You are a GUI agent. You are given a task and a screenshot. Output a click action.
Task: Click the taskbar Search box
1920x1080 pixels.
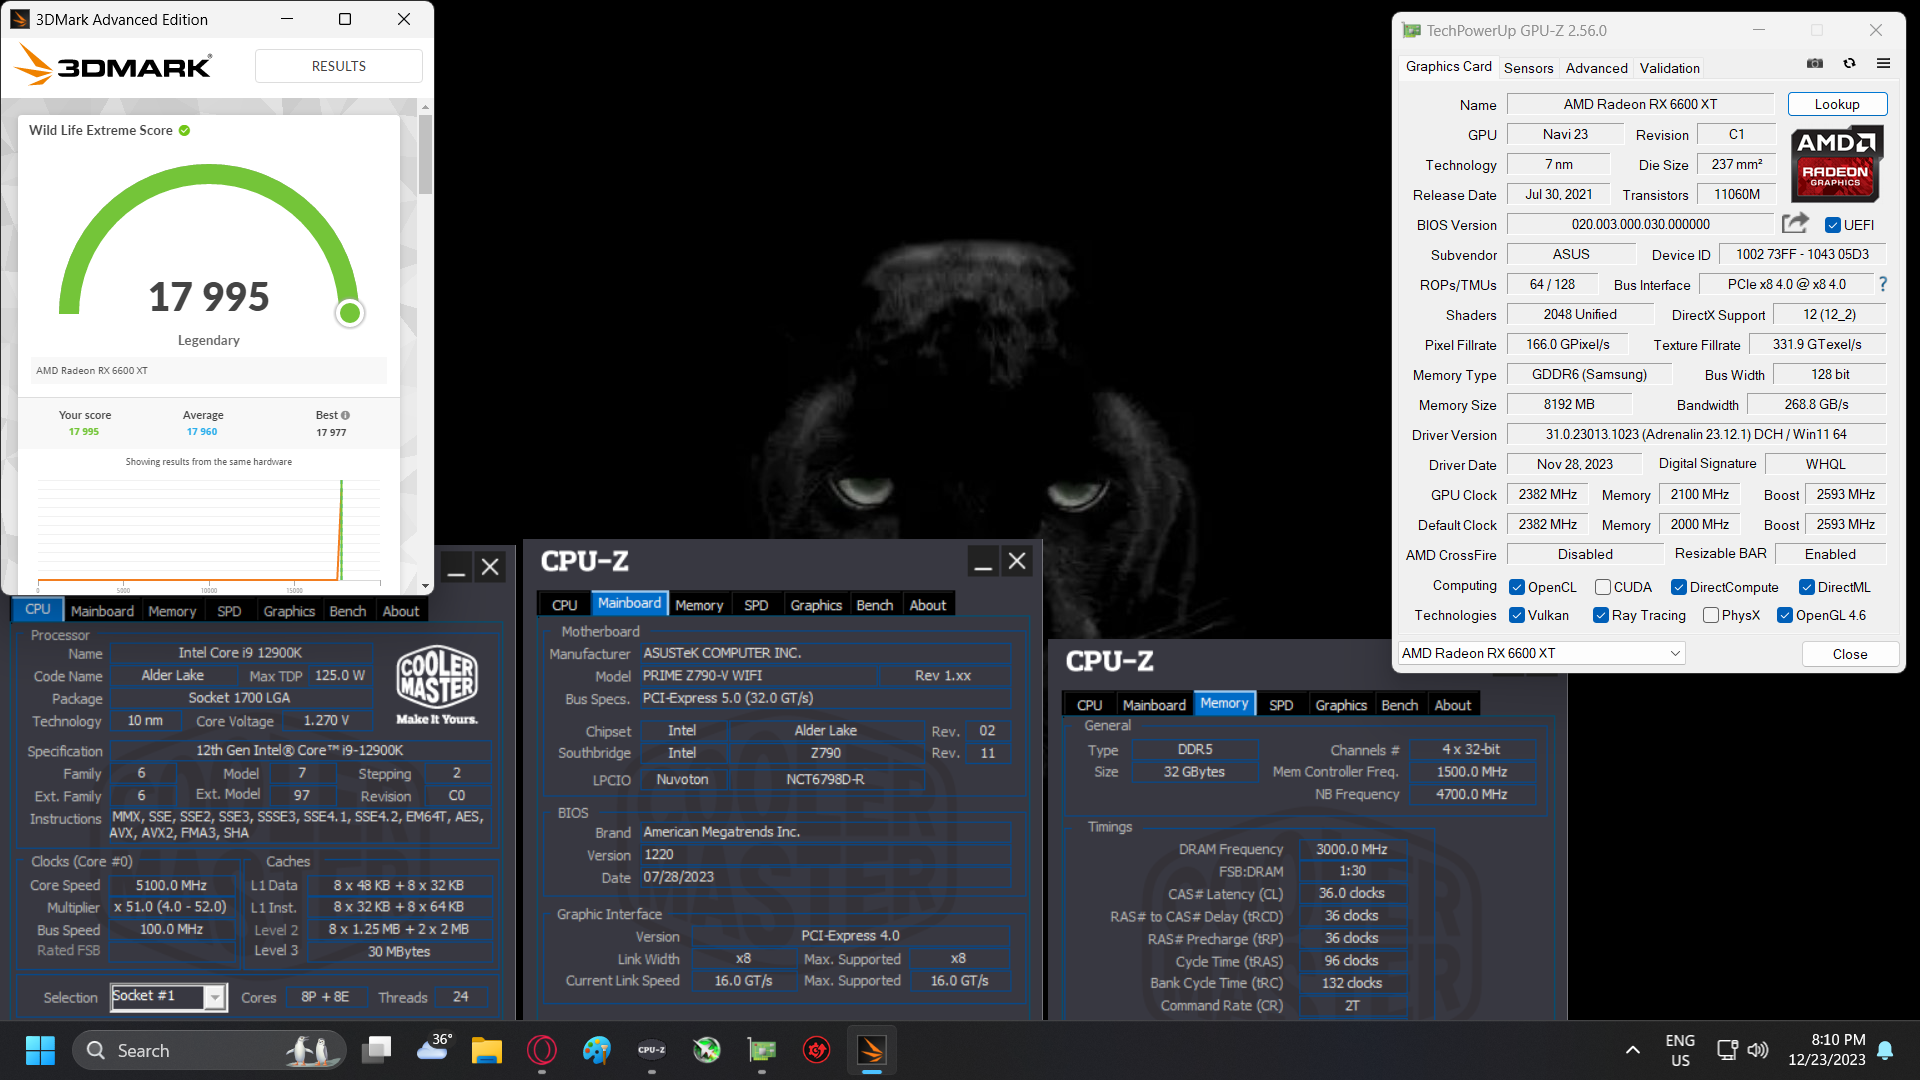tap(210, 1050)
